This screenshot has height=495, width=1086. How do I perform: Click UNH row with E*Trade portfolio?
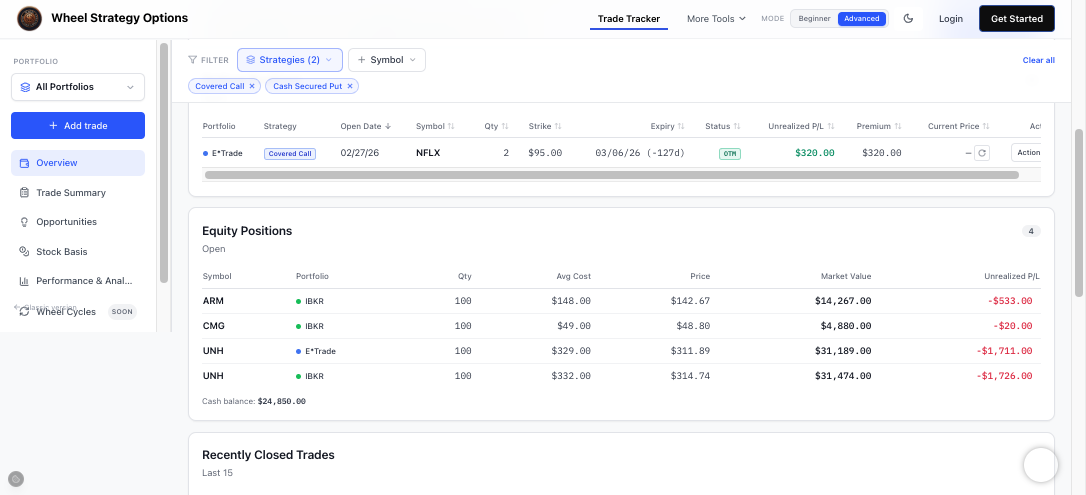pyautogui.click(x=621, y=351)
